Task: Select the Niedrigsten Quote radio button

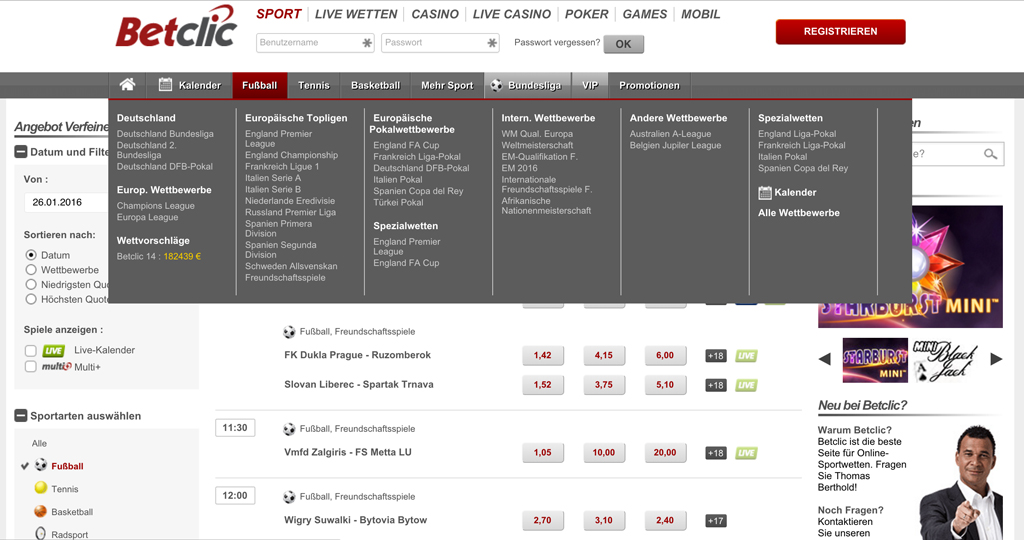Action: coord(31,285)
